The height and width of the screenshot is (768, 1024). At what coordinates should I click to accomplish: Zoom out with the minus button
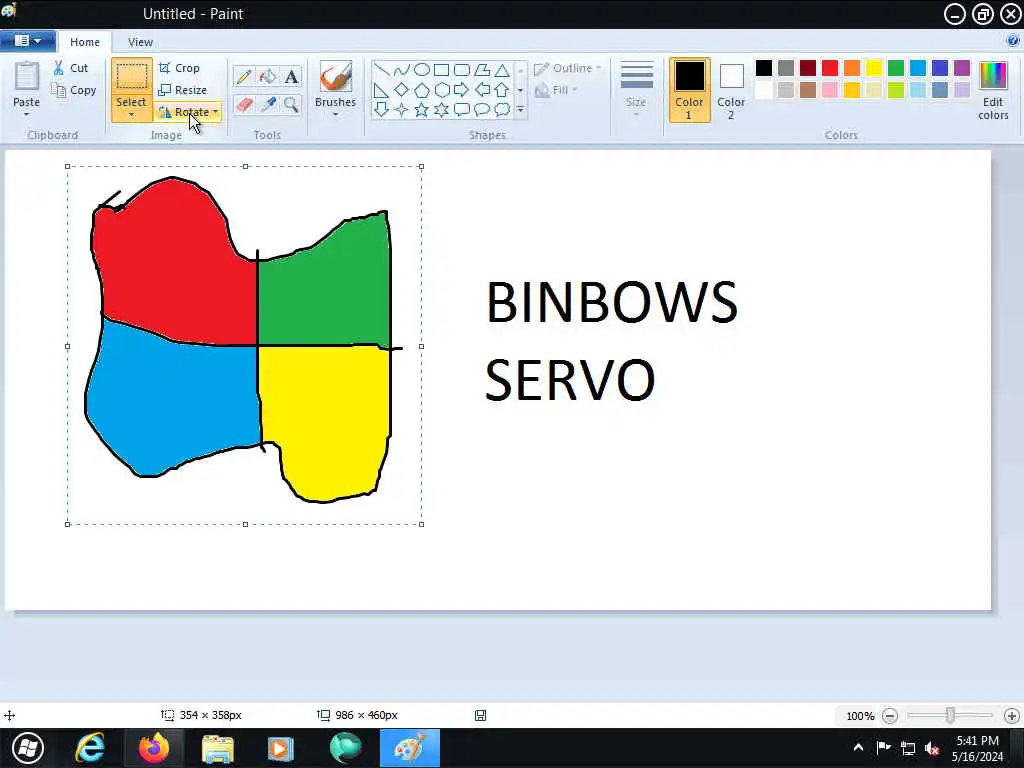click(889, 716)
